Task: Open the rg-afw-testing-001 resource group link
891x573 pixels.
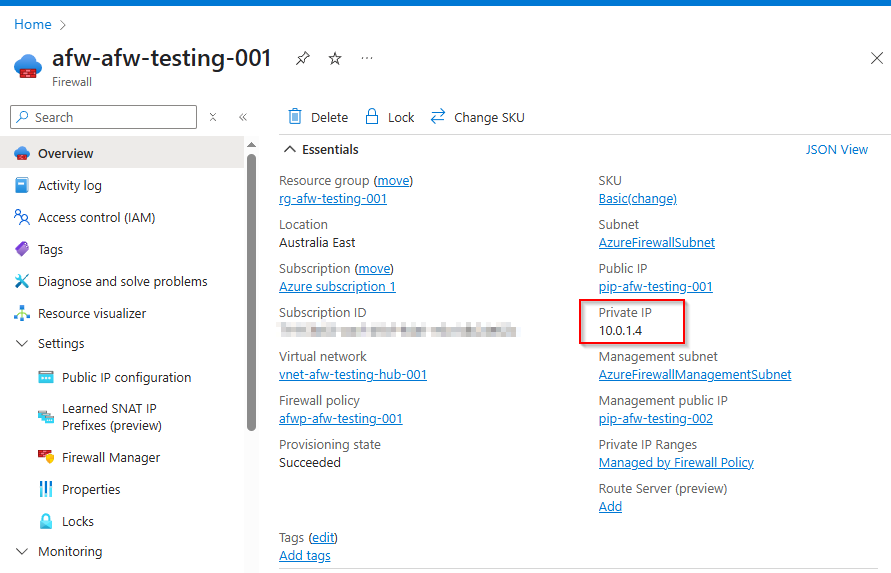Action: pos(332,198)
